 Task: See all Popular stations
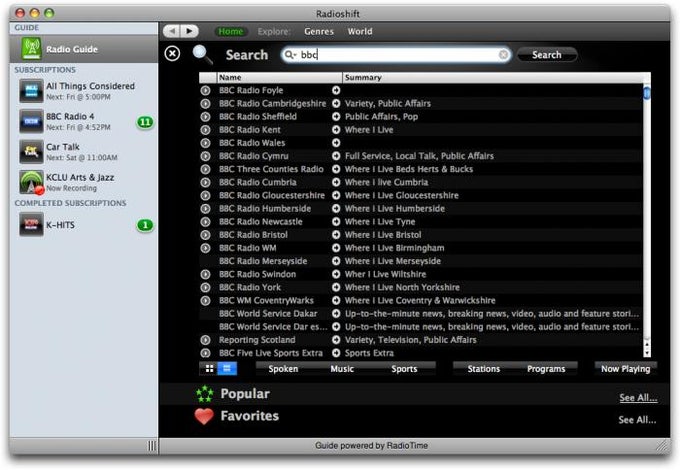[x=638, y=398]
